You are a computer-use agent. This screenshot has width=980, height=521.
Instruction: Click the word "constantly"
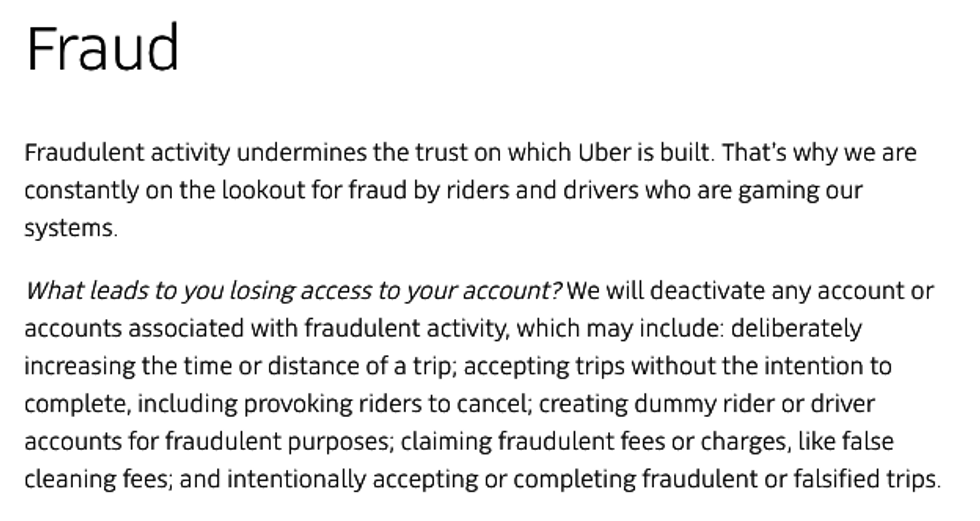[x=81, y=190]
